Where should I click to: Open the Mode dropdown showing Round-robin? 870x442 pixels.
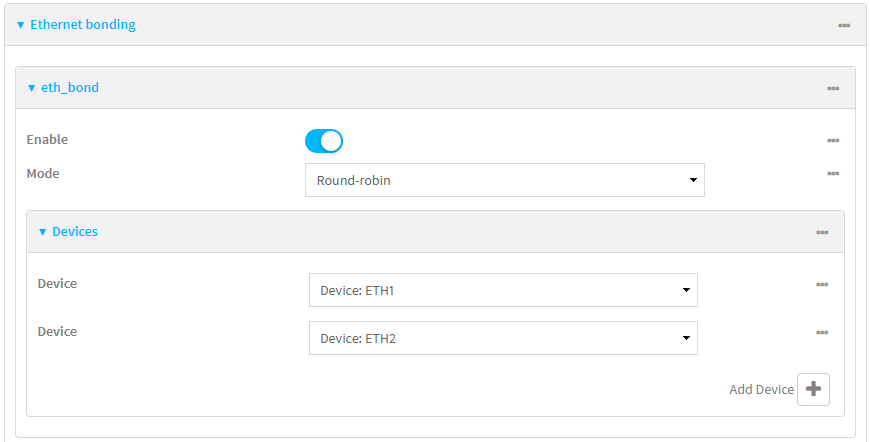pyautogui.click(x=504, y=180)
